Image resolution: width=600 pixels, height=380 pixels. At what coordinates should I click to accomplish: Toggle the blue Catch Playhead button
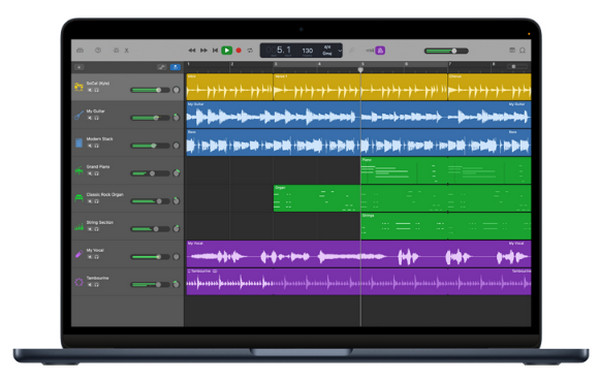[175, 67]
